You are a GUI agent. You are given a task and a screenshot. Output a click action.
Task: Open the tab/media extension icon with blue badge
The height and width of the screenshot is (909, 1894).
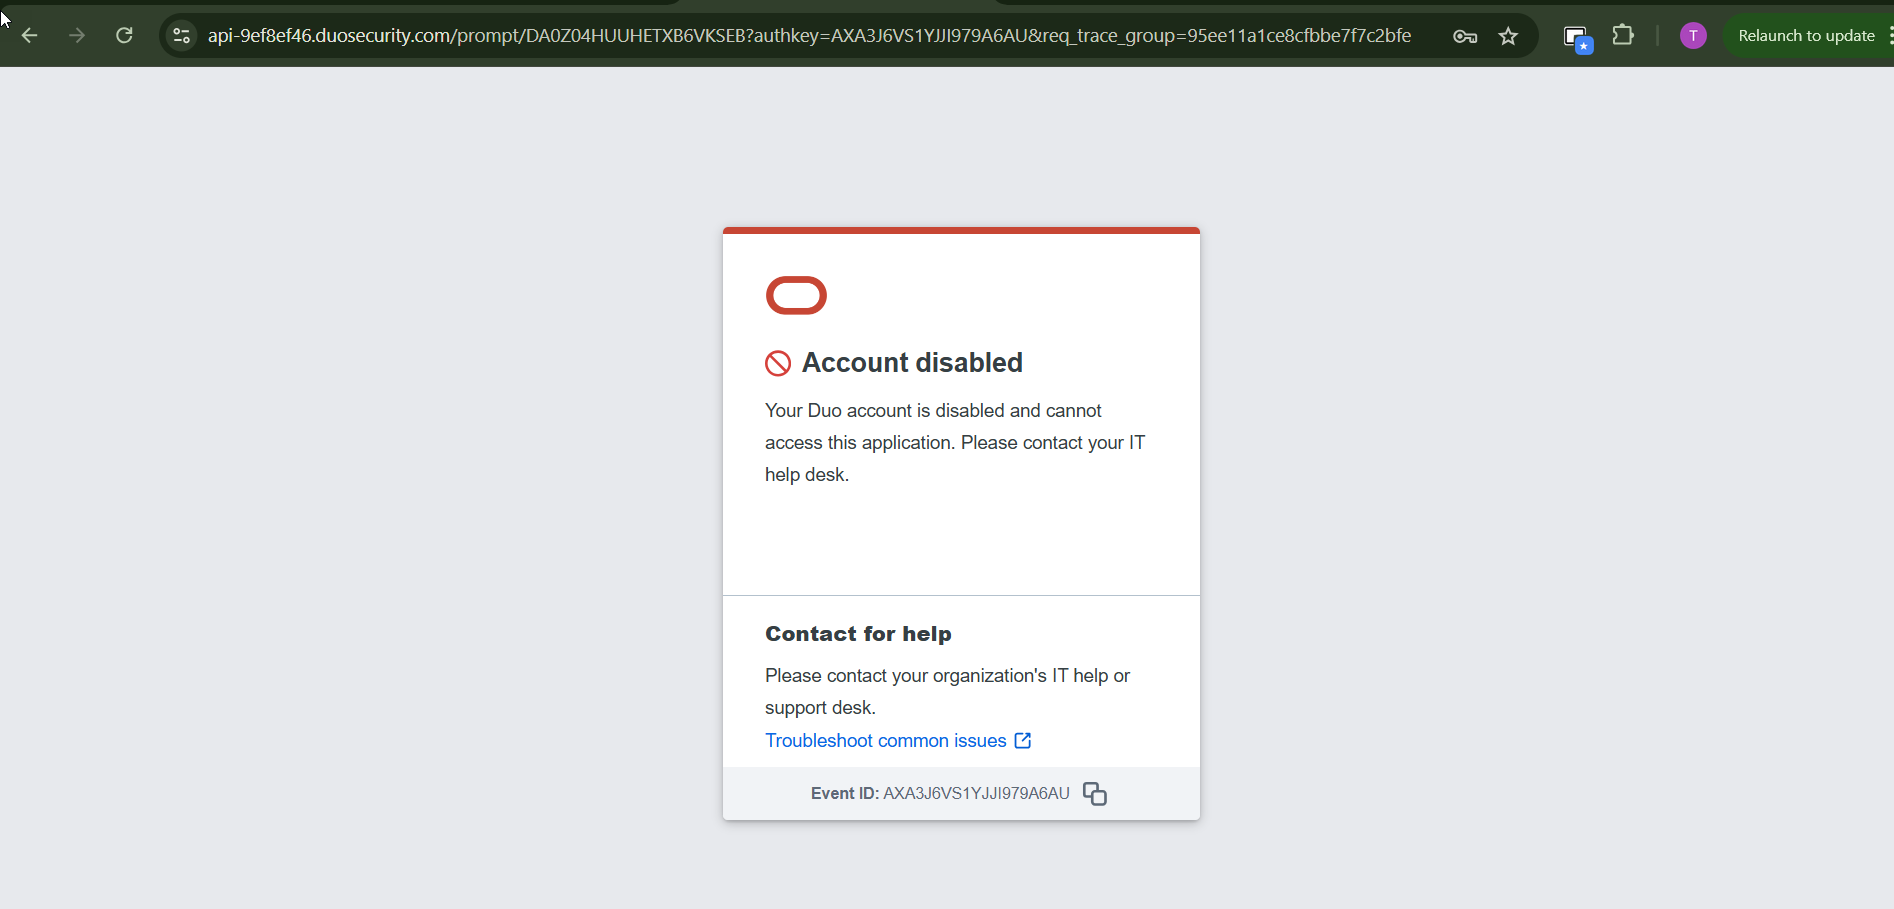(1577, 38)
